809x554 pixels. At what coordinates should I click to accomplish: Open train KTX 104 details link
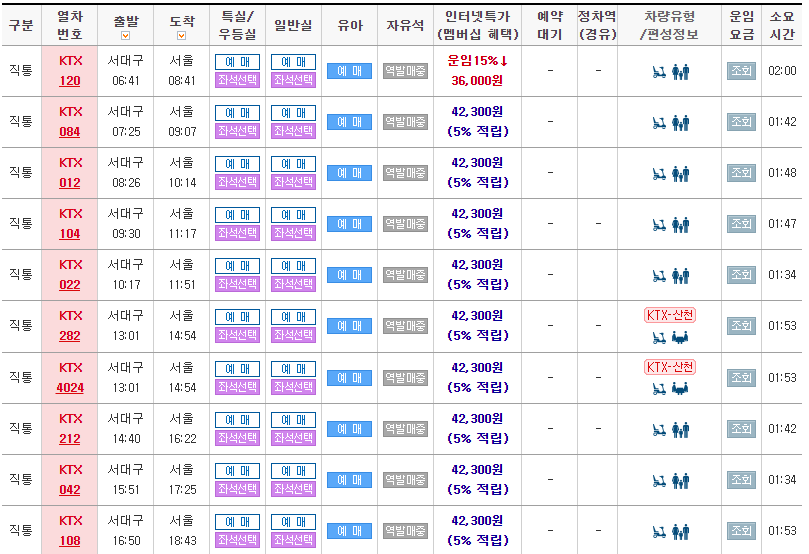pos(70,234)
